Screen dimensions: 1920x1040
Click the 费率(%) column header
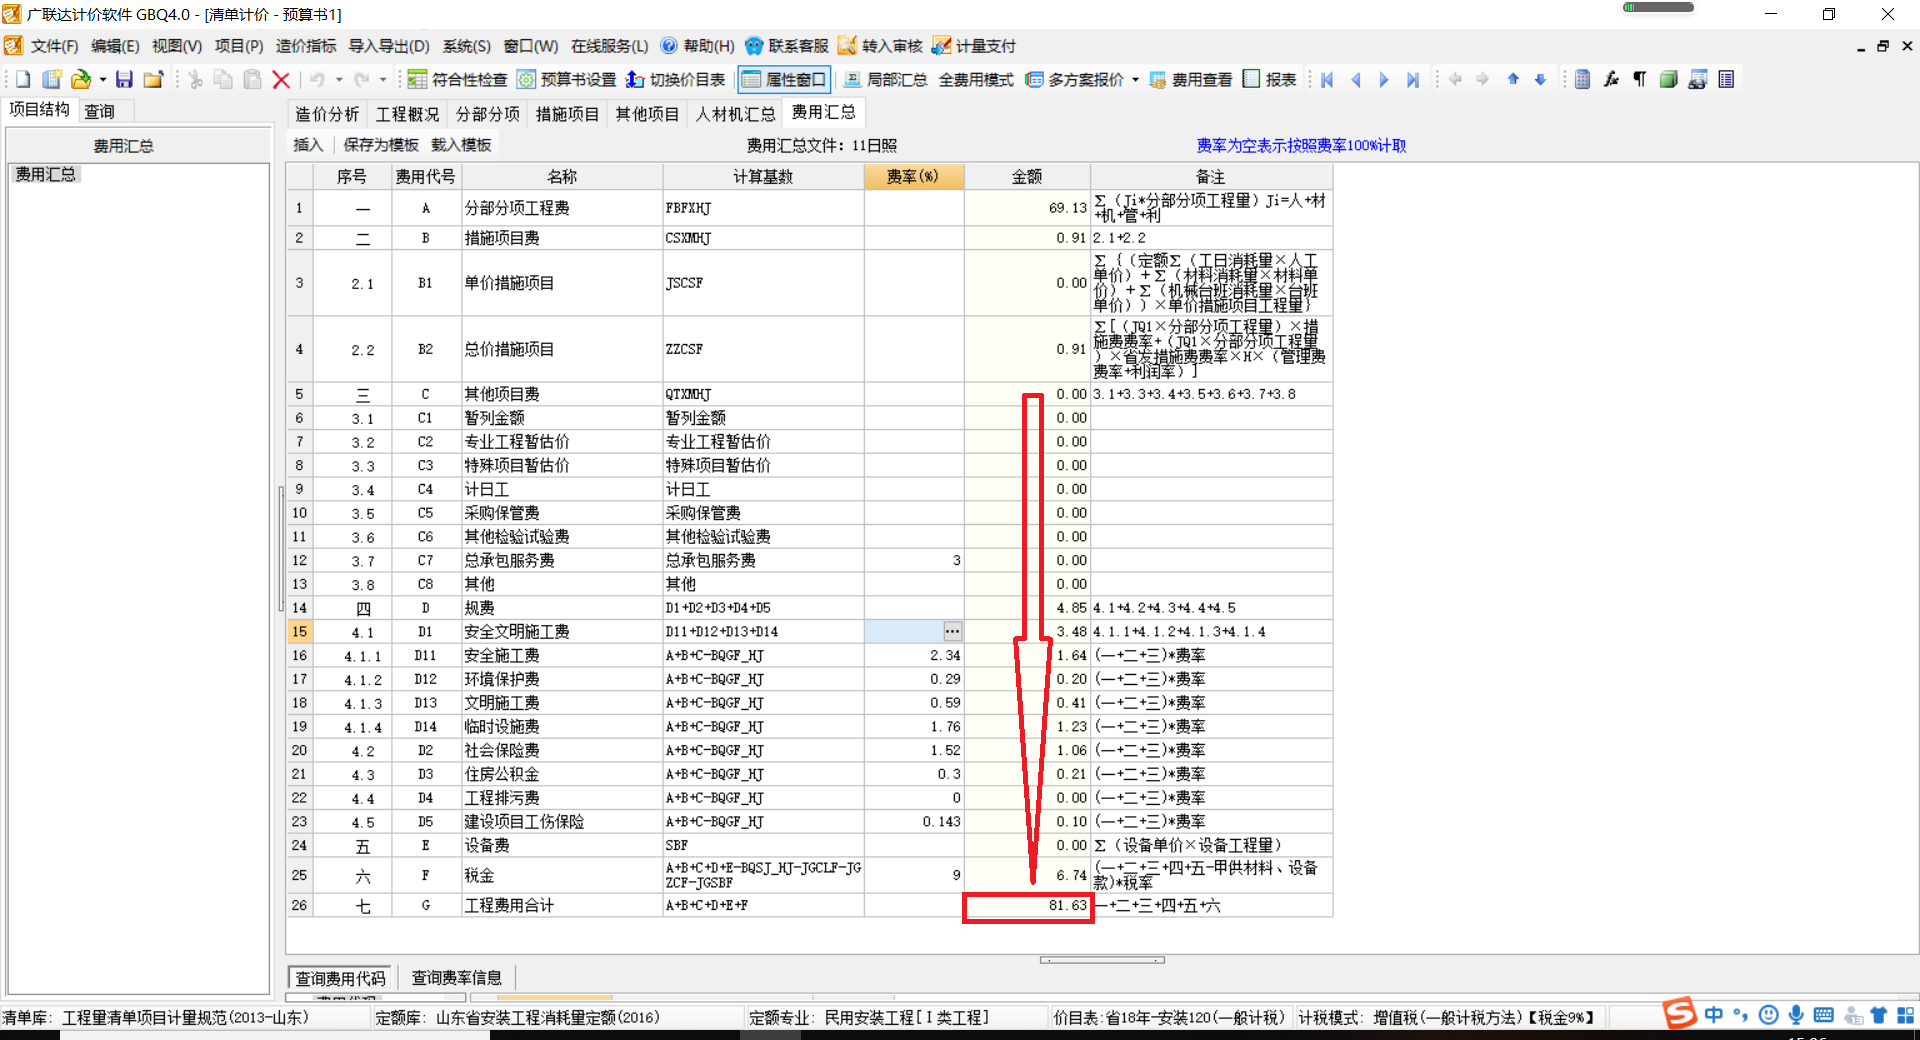coord(914,176)
